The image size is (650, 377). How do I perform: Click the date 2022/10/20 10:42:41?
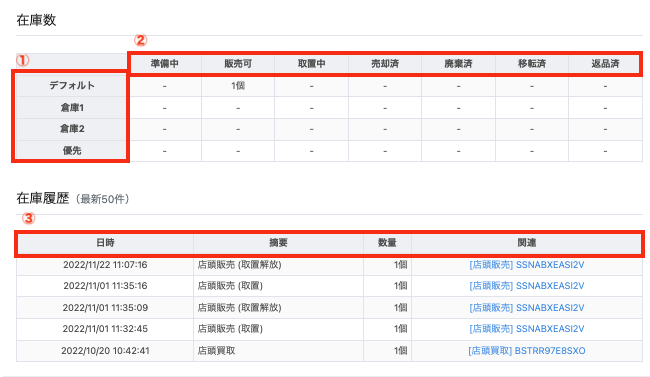click(105, 351)
